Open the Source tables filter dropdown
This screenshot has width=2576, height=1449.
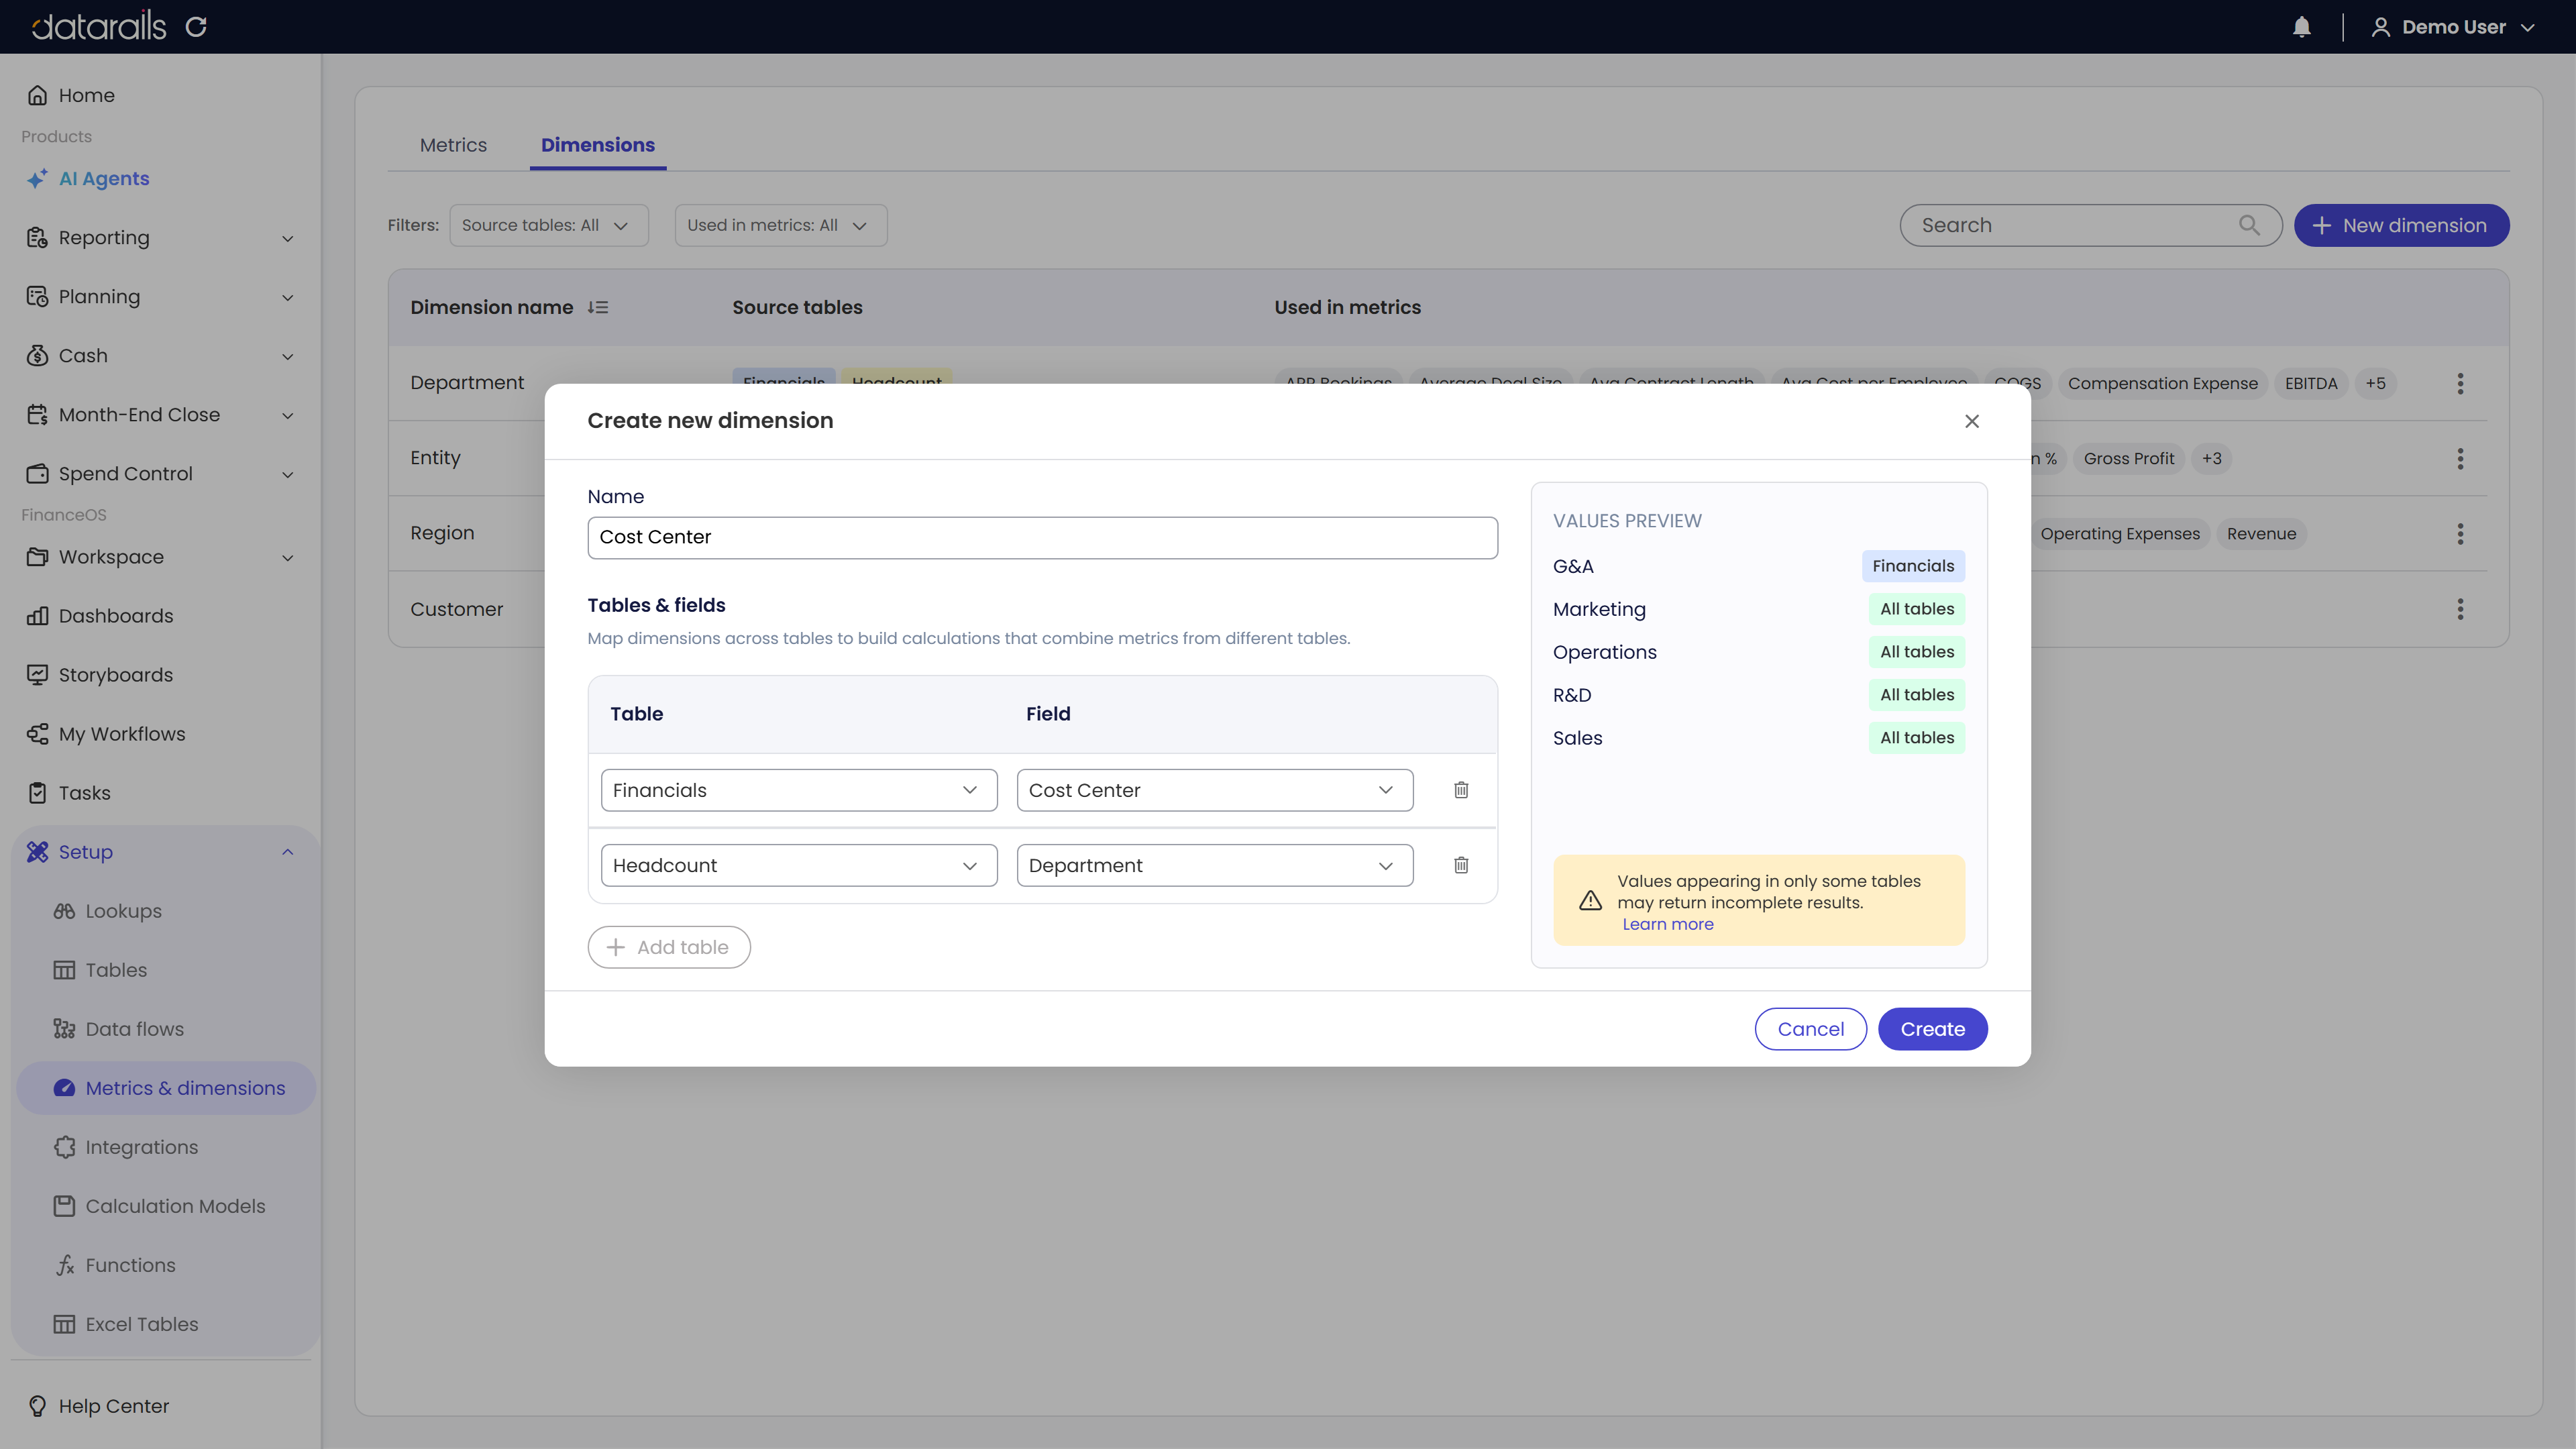pos(549,225)
